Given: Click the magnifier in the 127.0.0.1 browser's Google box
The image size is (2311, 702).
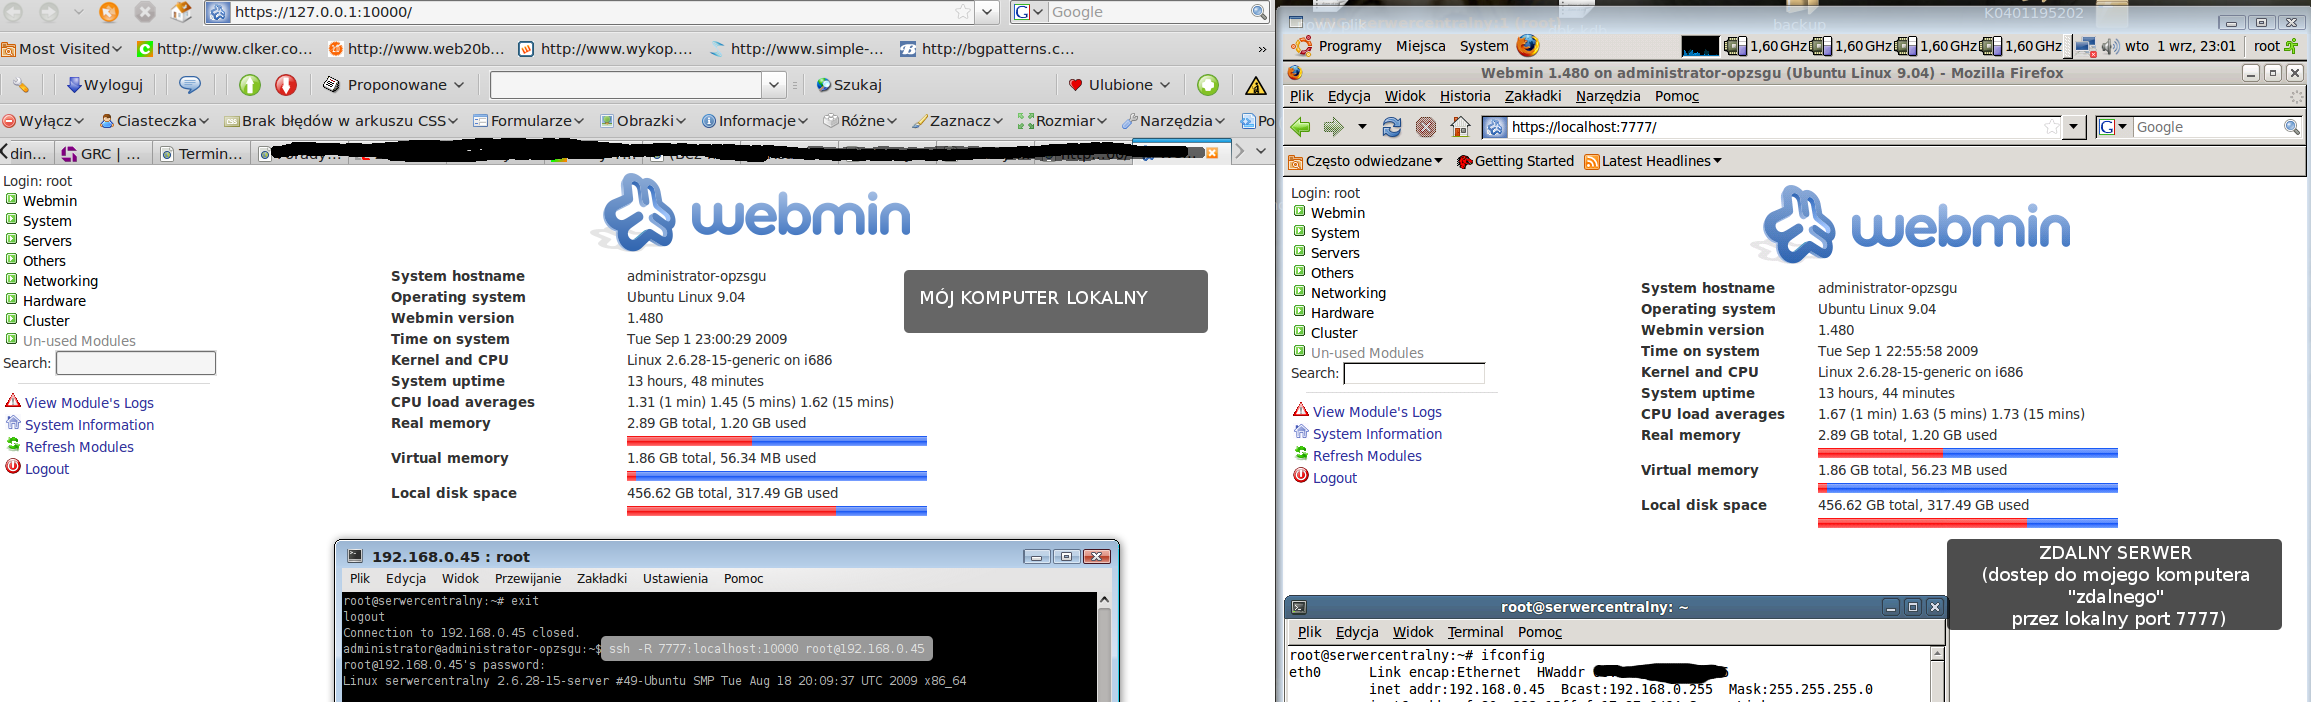Looking at the screenshot, I should (x=1259, y=12).
